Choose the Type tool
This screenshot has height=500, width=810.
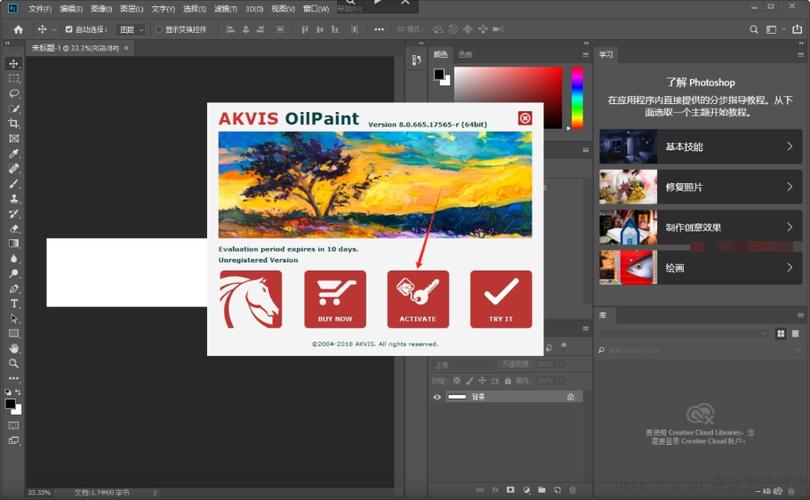coord(14,303)
